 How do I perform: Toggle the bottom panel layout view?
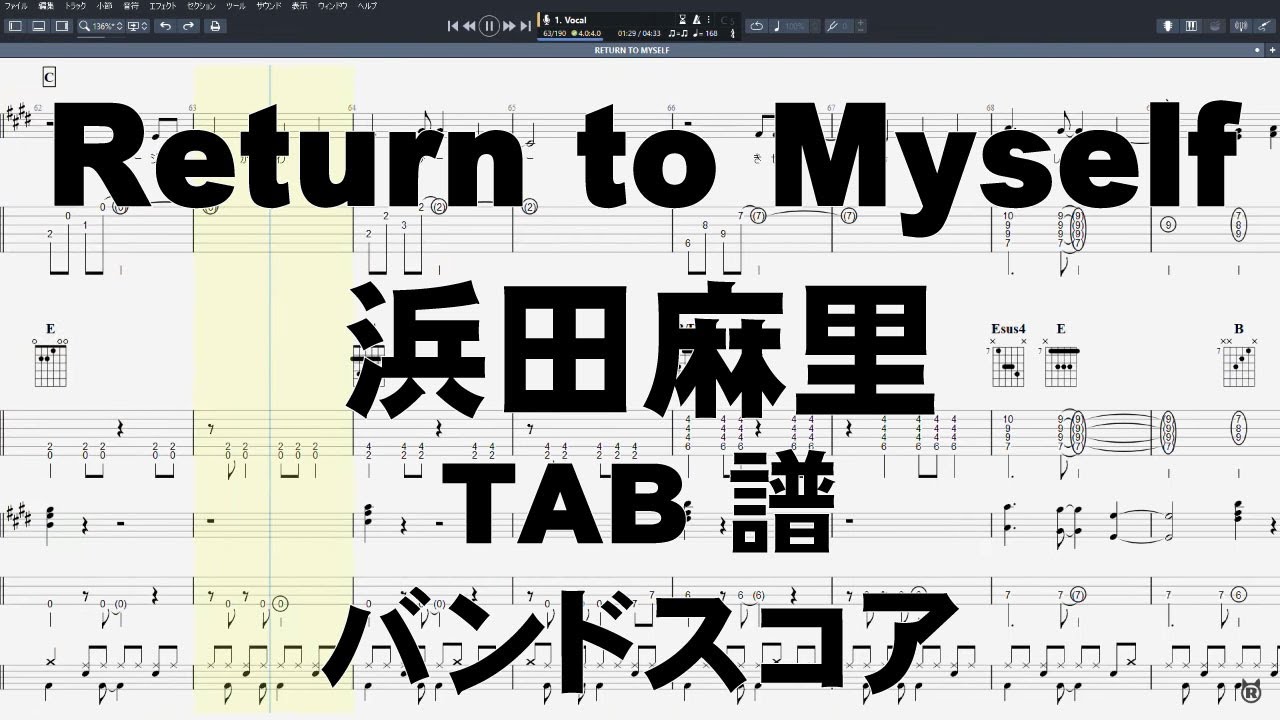(x=38, y=26)
